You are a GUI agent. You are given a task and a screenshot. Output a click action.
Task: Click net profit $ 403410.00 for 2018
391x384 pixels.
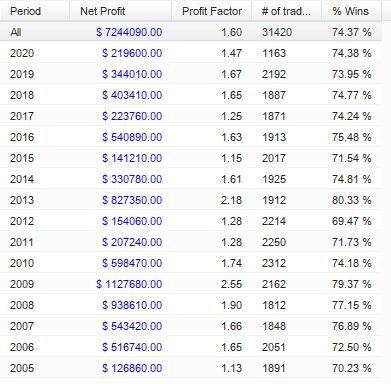click(x=132, y=95)
